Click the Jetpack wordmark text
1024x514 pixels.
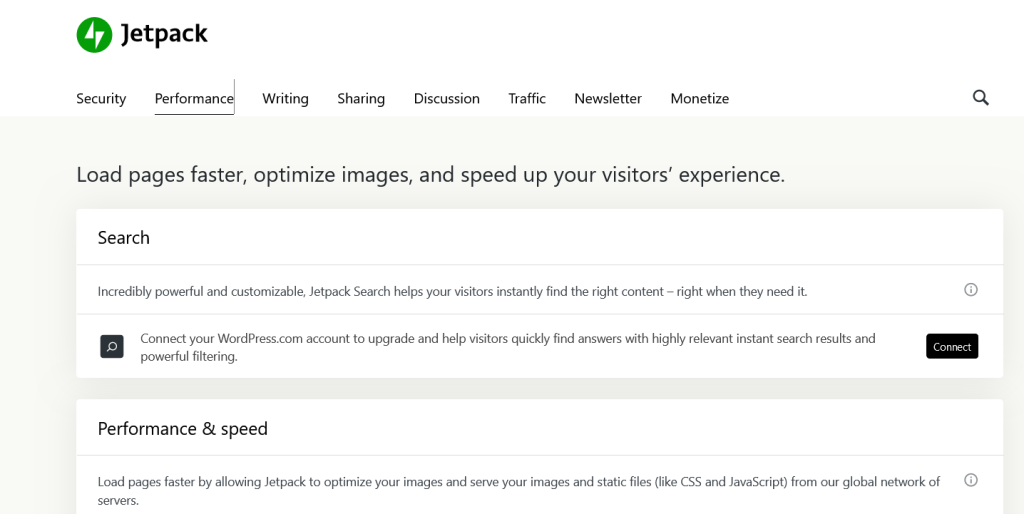[164, 35]
